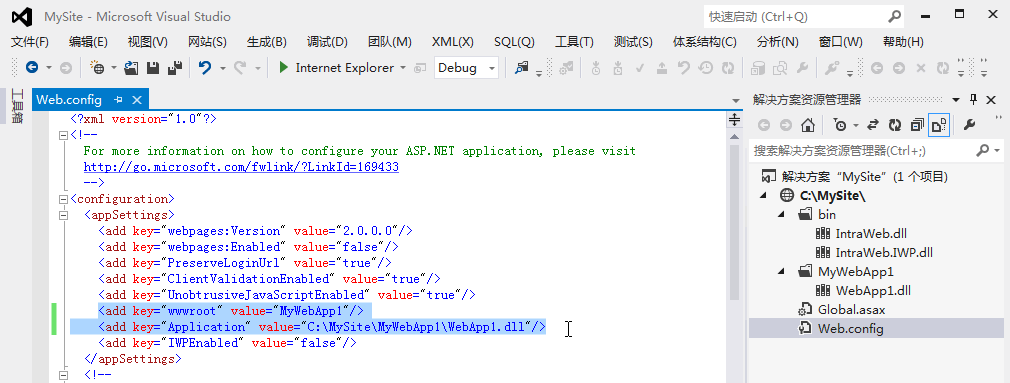The width and height of the screenshot is (1010, 383).
Task: Select Global.asax in Solution Explorer
Action: click(x=851, y=310)
